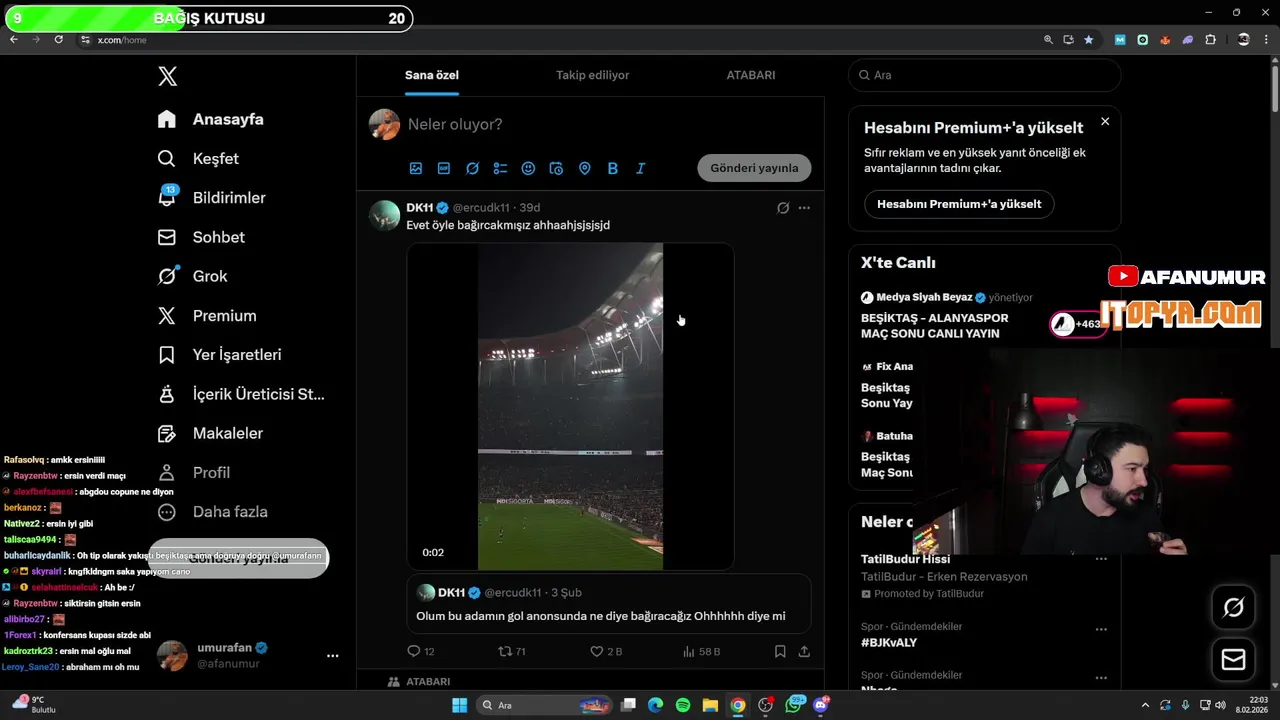Switch to the Sana özel tab

point(432,75)
